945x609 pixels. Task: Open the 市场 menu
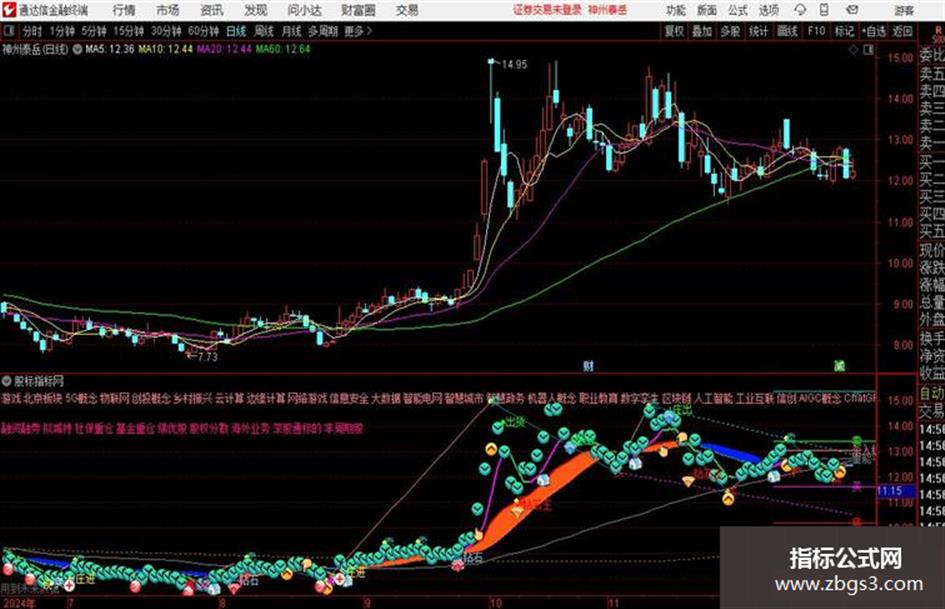point(168,10)
